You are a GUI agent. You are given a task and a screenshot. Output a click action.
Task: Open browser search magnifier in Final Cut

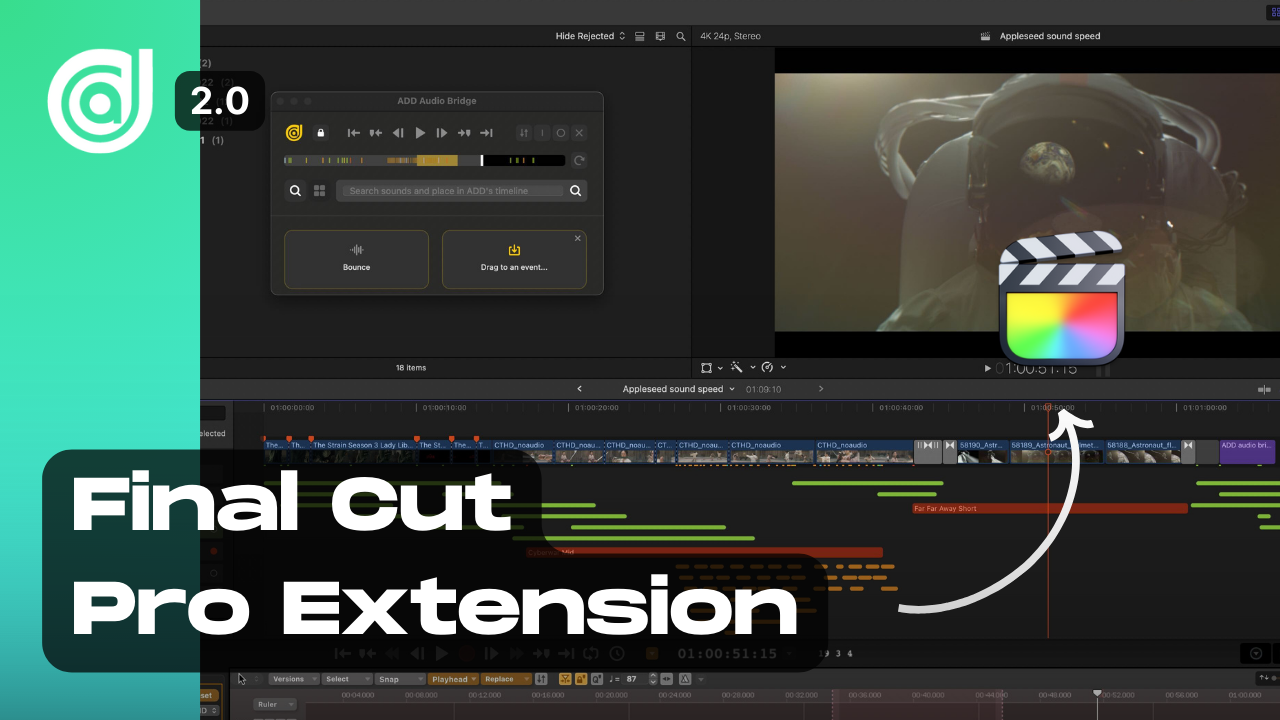coord(681,36)
